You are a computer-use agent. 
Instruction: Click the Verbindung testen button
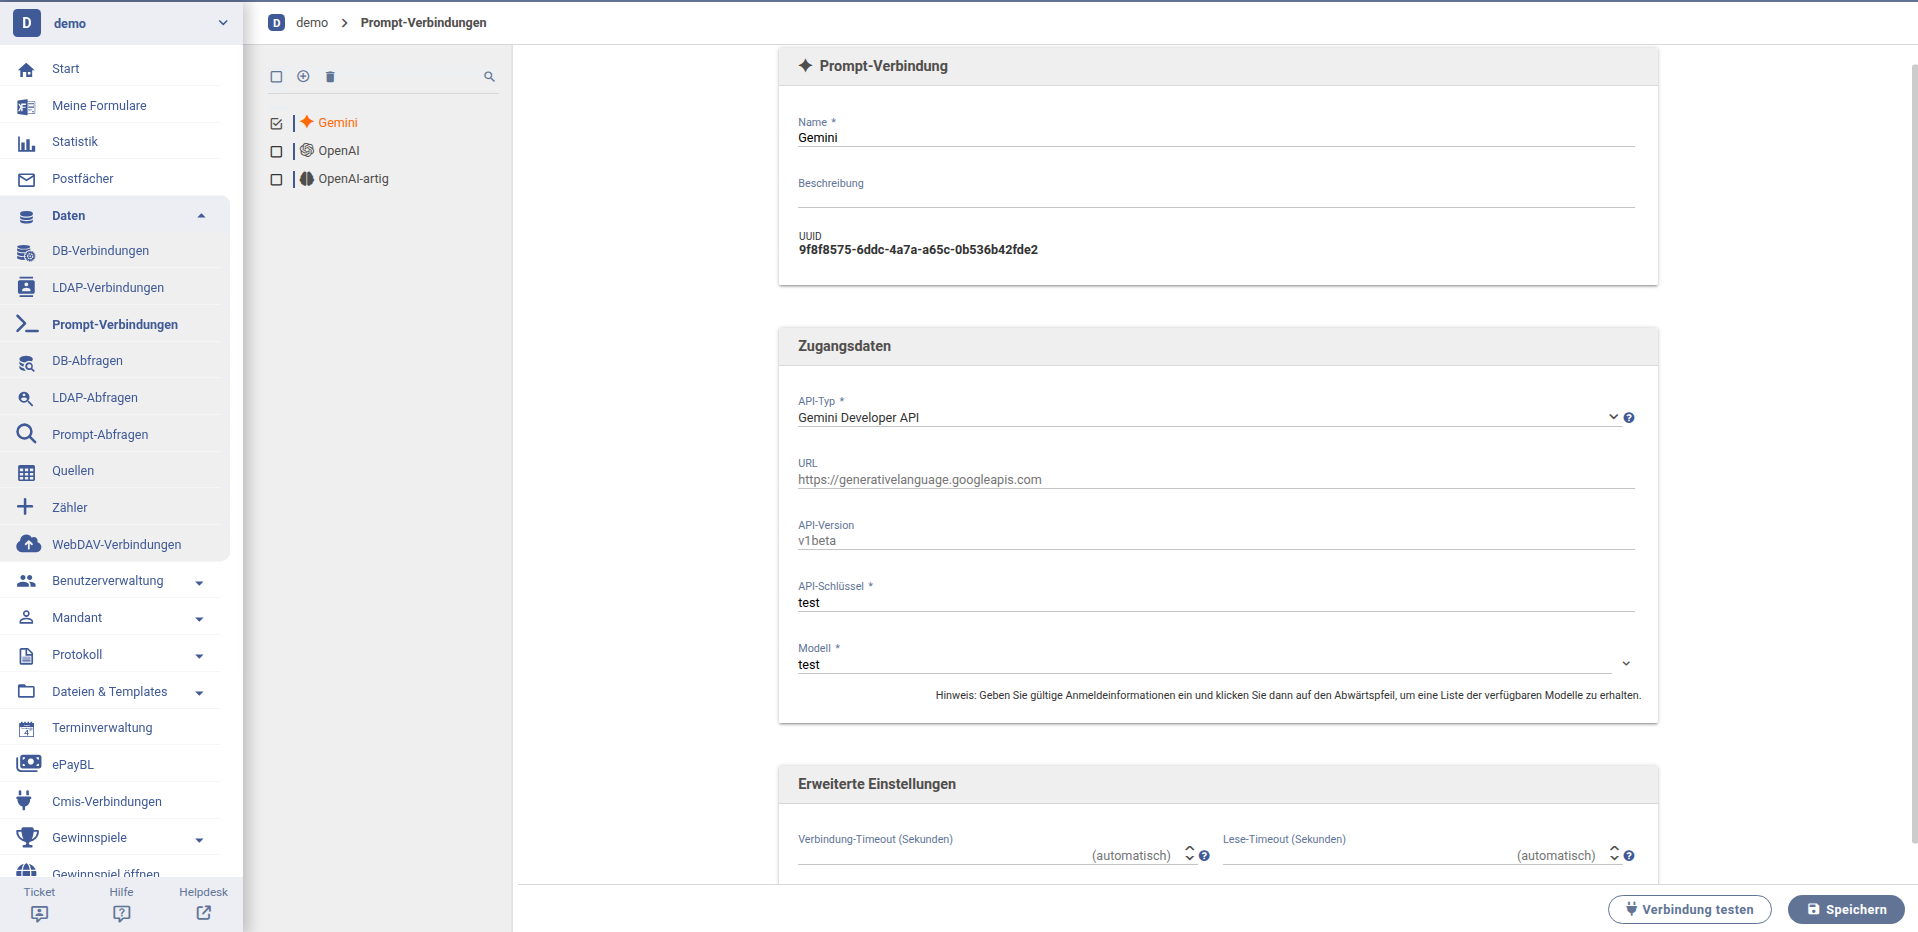click(x=1689, y=909)
